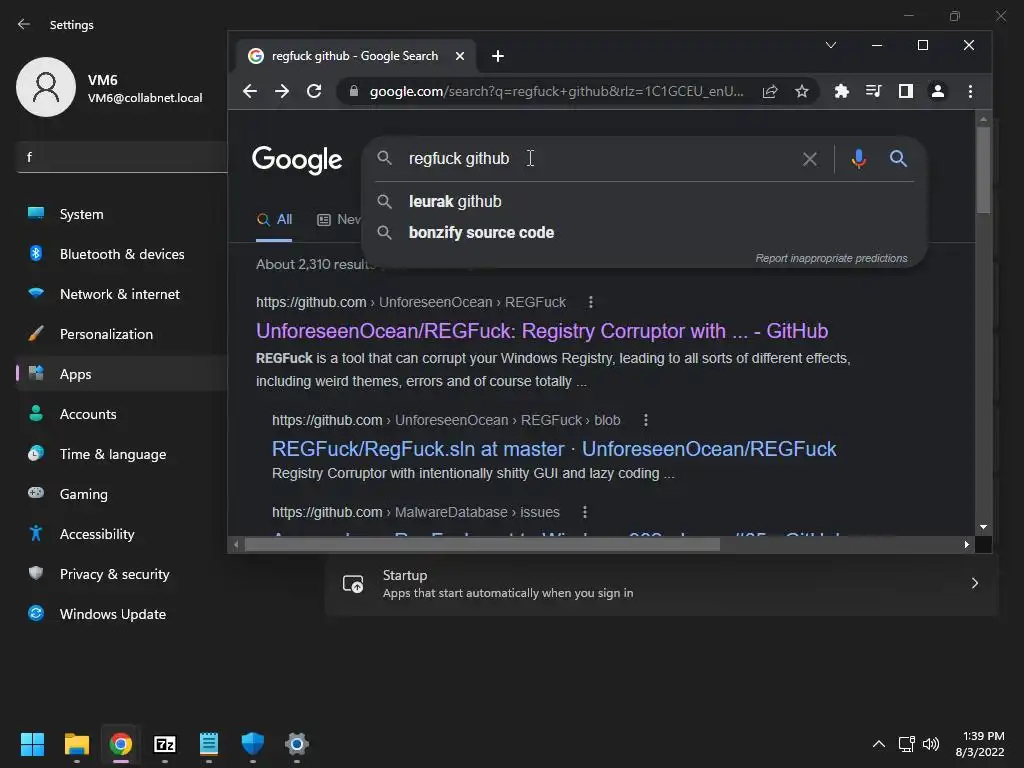Go back in Settings window
The width and height of the screenshot is (1024, 768).
click(24, 24)
